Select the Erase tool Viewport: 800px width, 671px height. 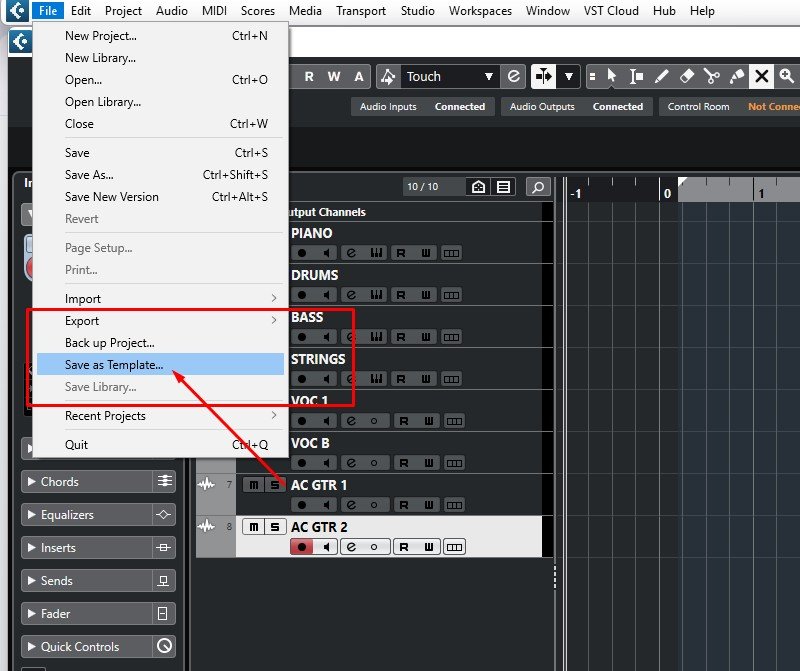(687, 77)
